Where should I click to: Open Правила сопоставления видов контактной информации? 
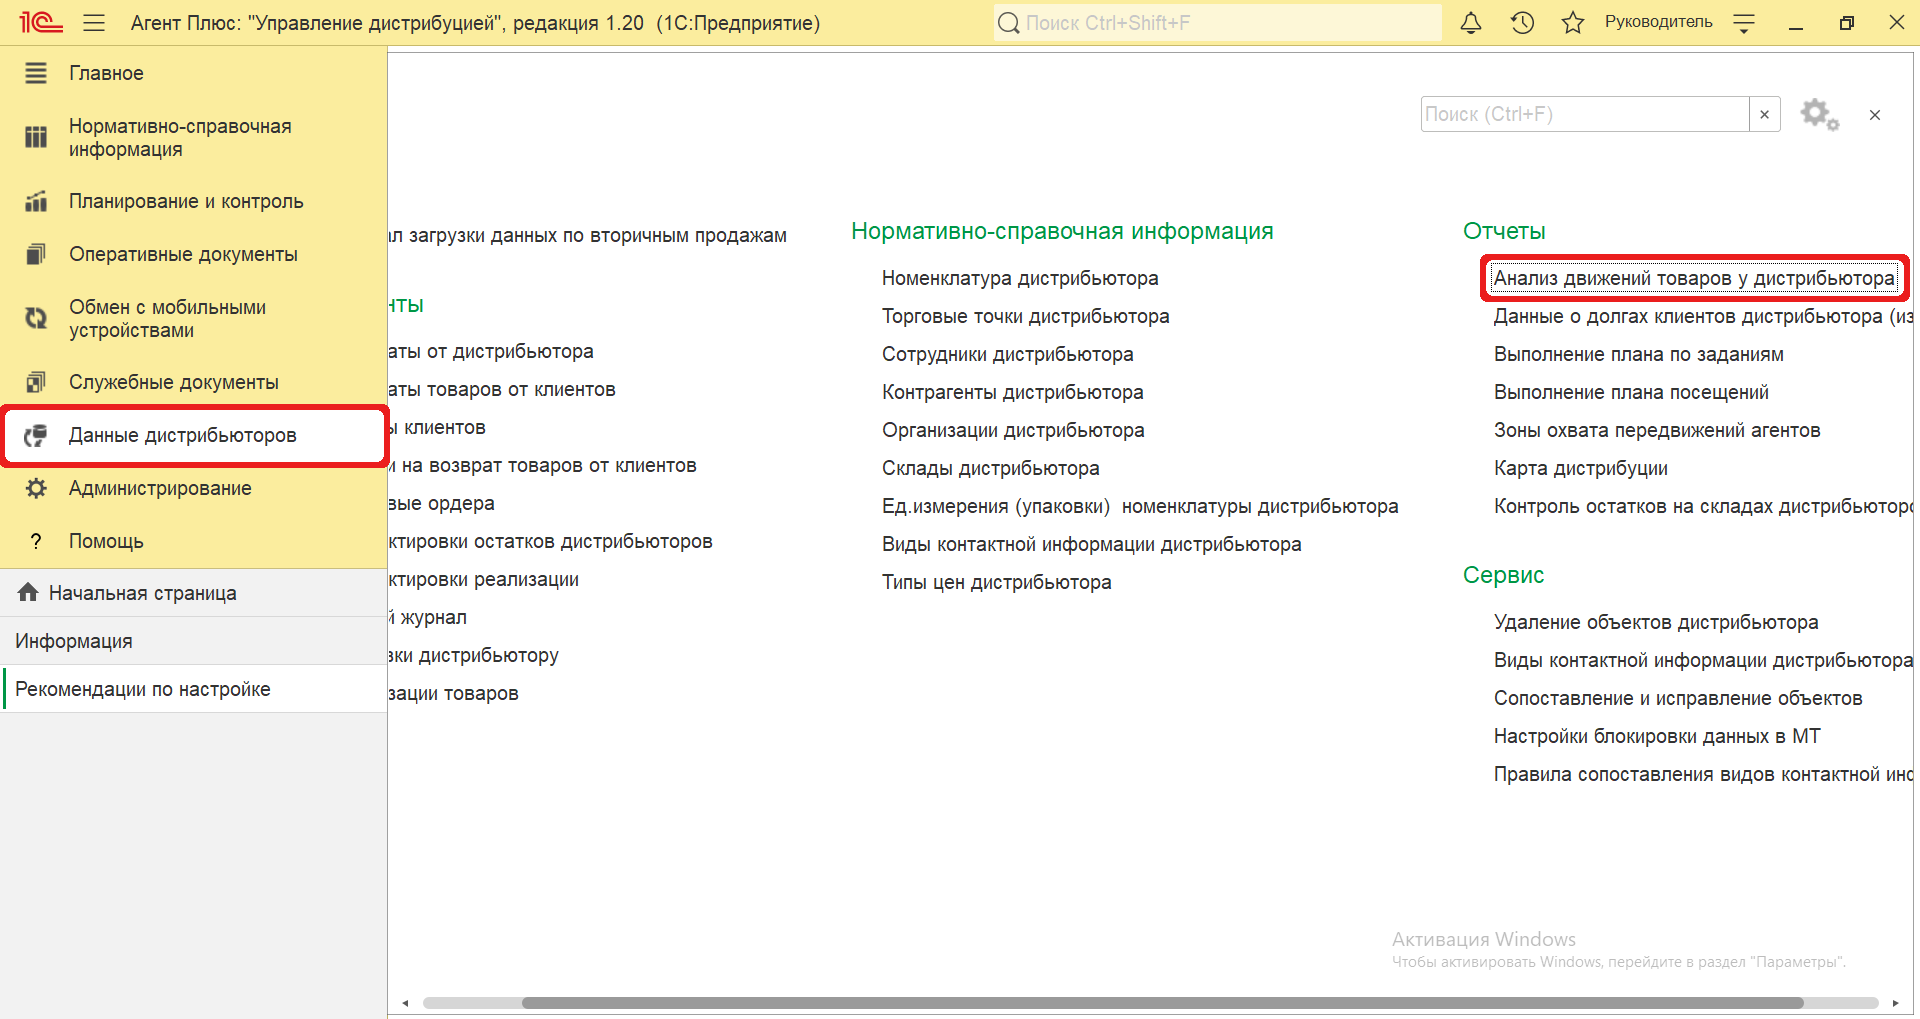pyautogui.click(x=1703, y=774)
